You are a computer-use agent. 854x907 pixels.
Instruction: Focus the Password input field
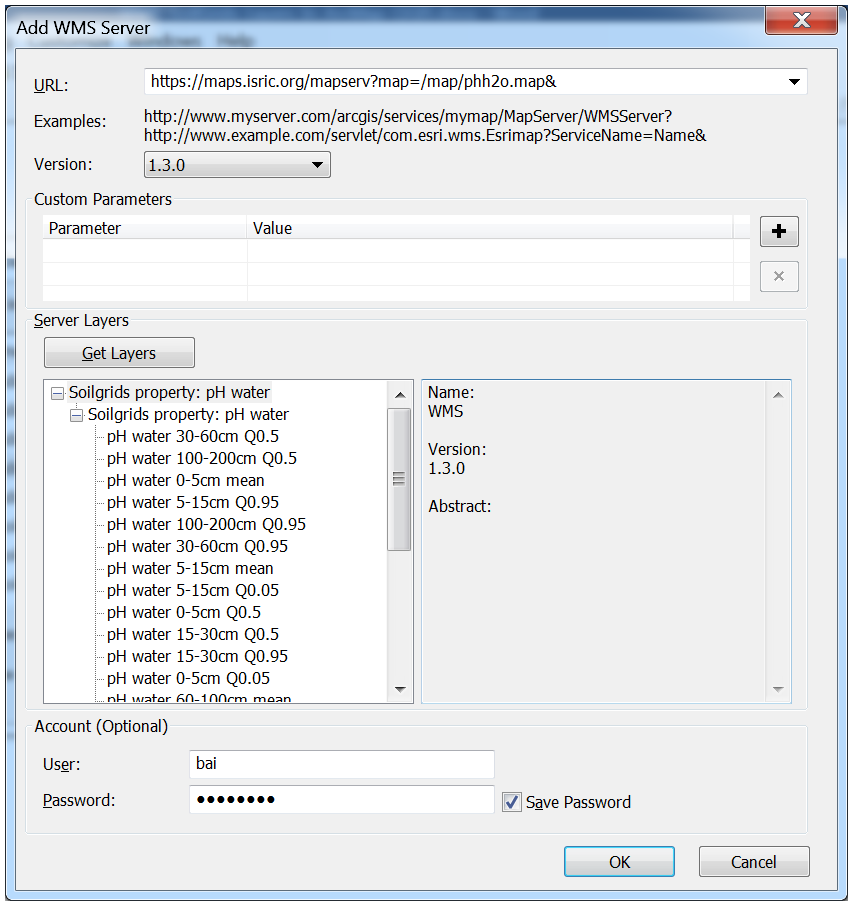click(341, 800)
